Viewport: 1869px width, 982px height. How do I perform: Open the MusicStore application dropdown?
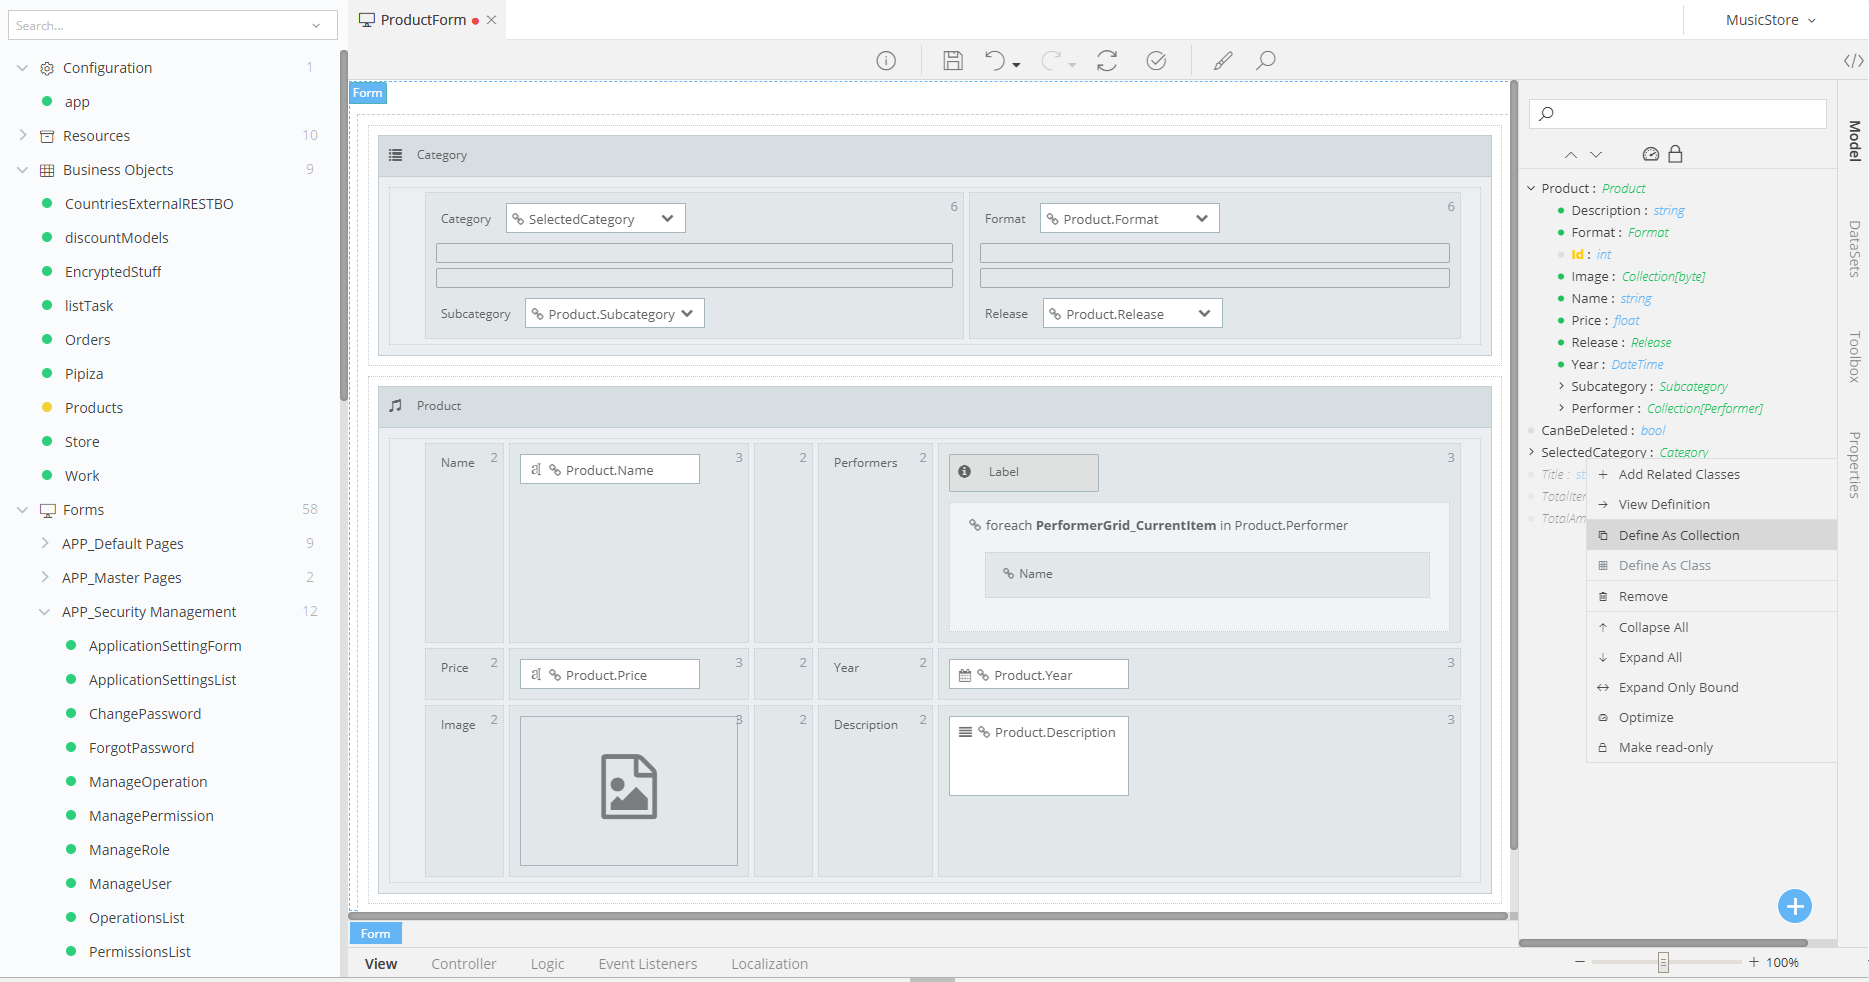[x=1770, y=20]
